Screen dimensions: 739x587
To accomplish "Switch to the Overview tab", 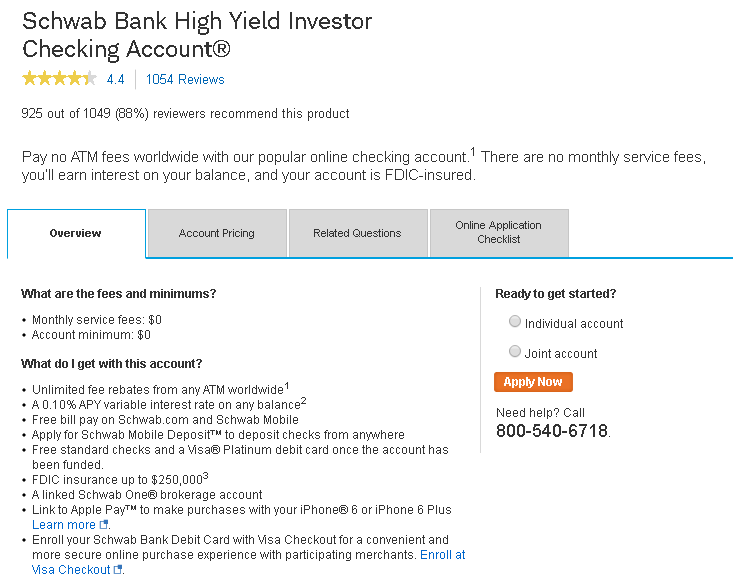I will pyautogui.click(x=76, y=233).
